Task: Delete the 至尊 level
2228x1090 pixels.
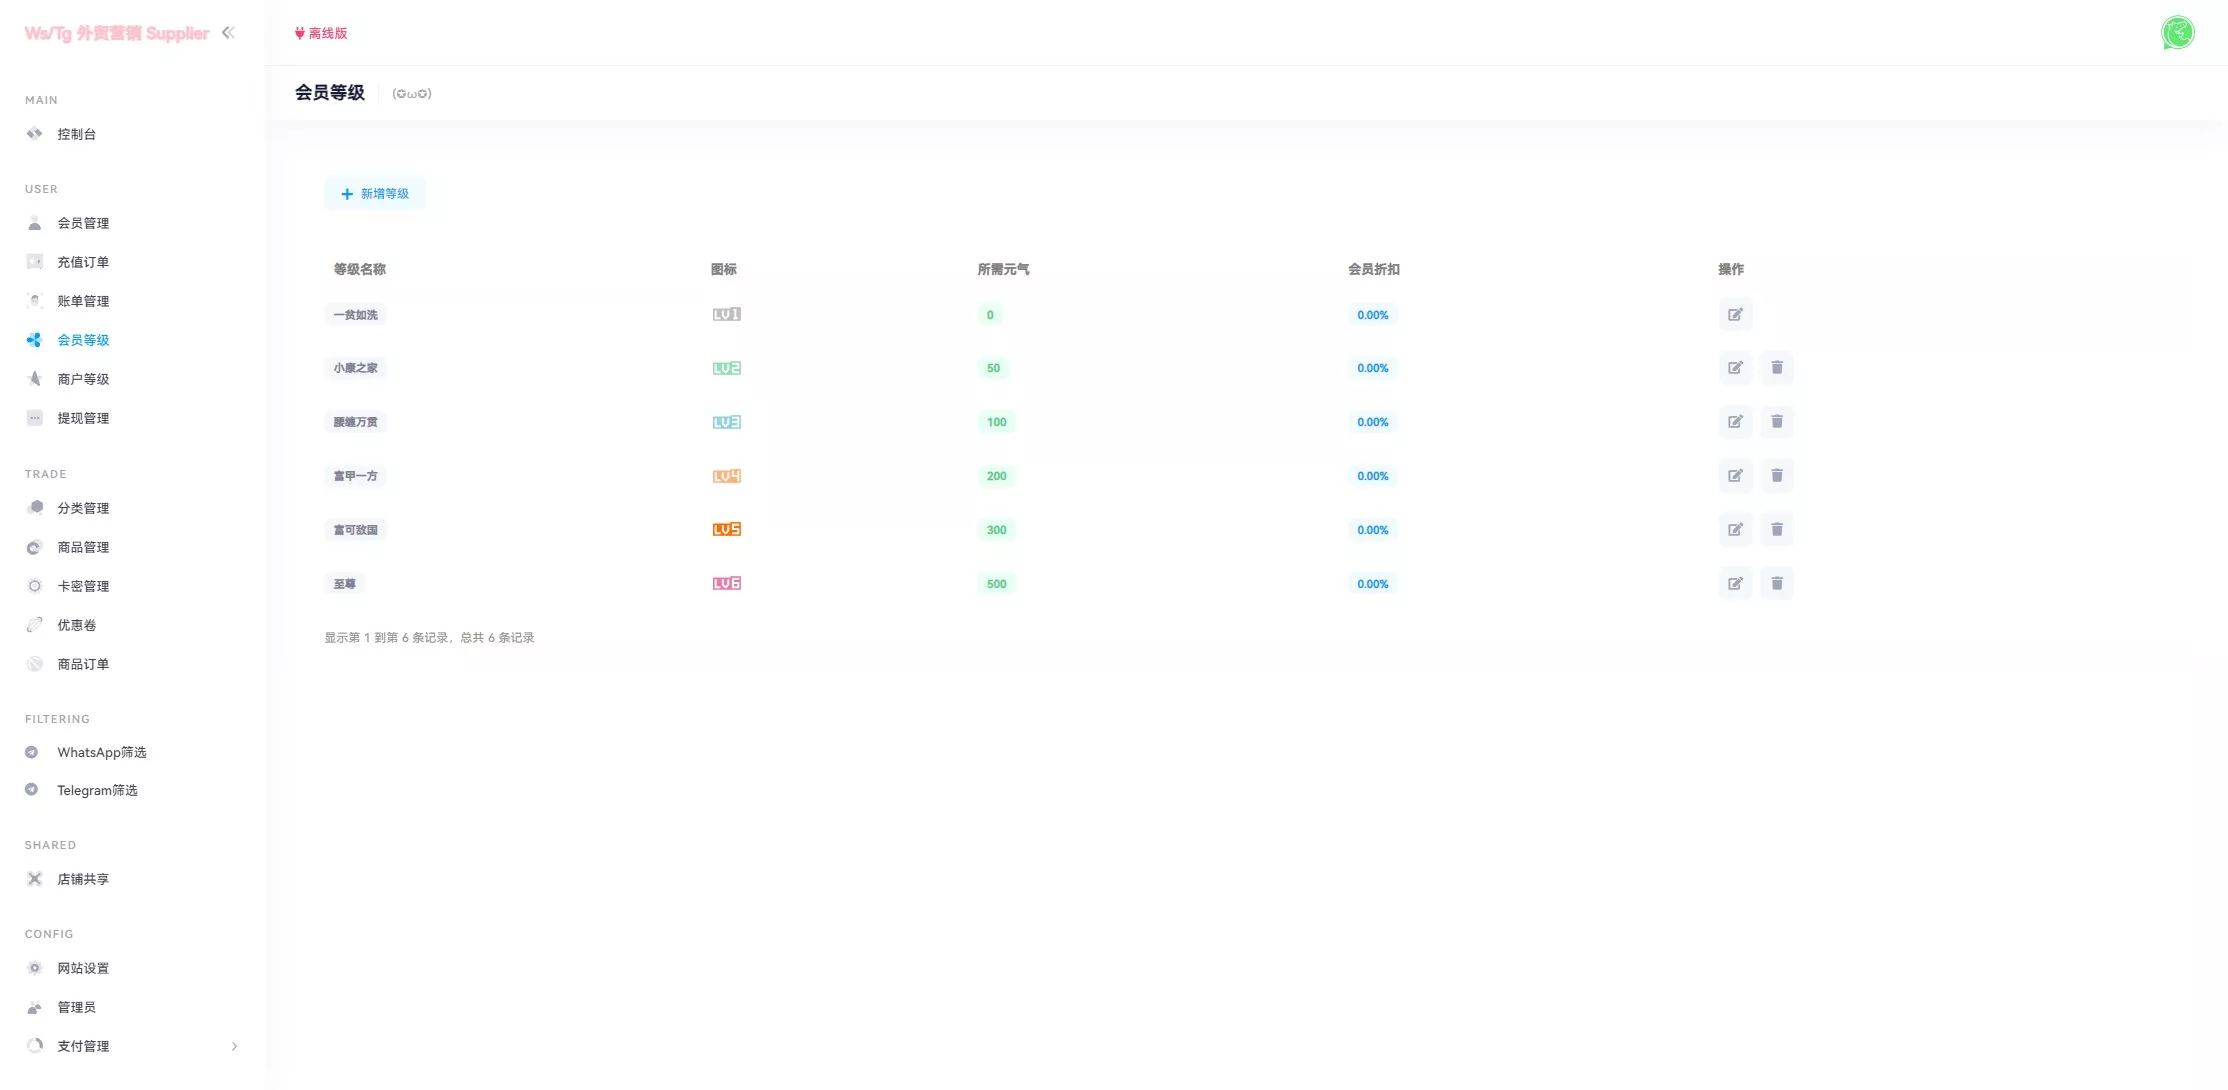Action: click(1777, 584)
